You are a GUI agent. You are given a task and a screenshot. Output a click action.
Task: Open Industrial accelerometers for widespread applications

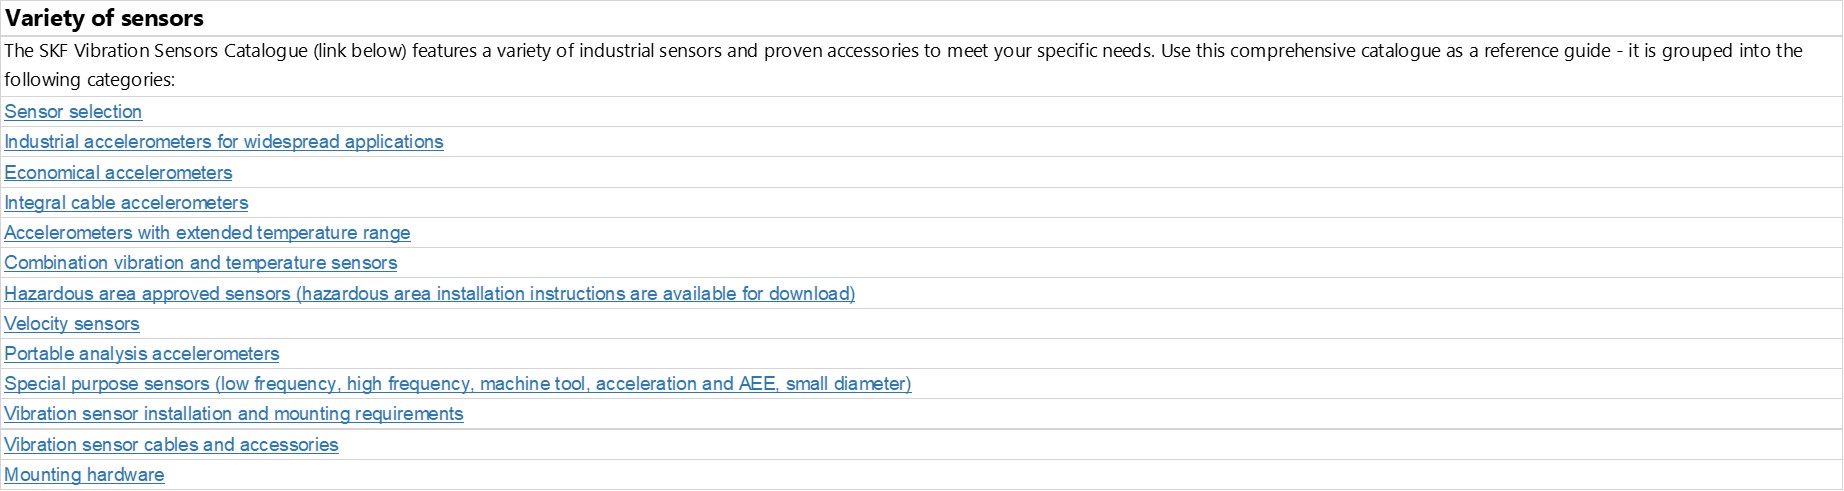pyautogui.click(x=224, y=142)
